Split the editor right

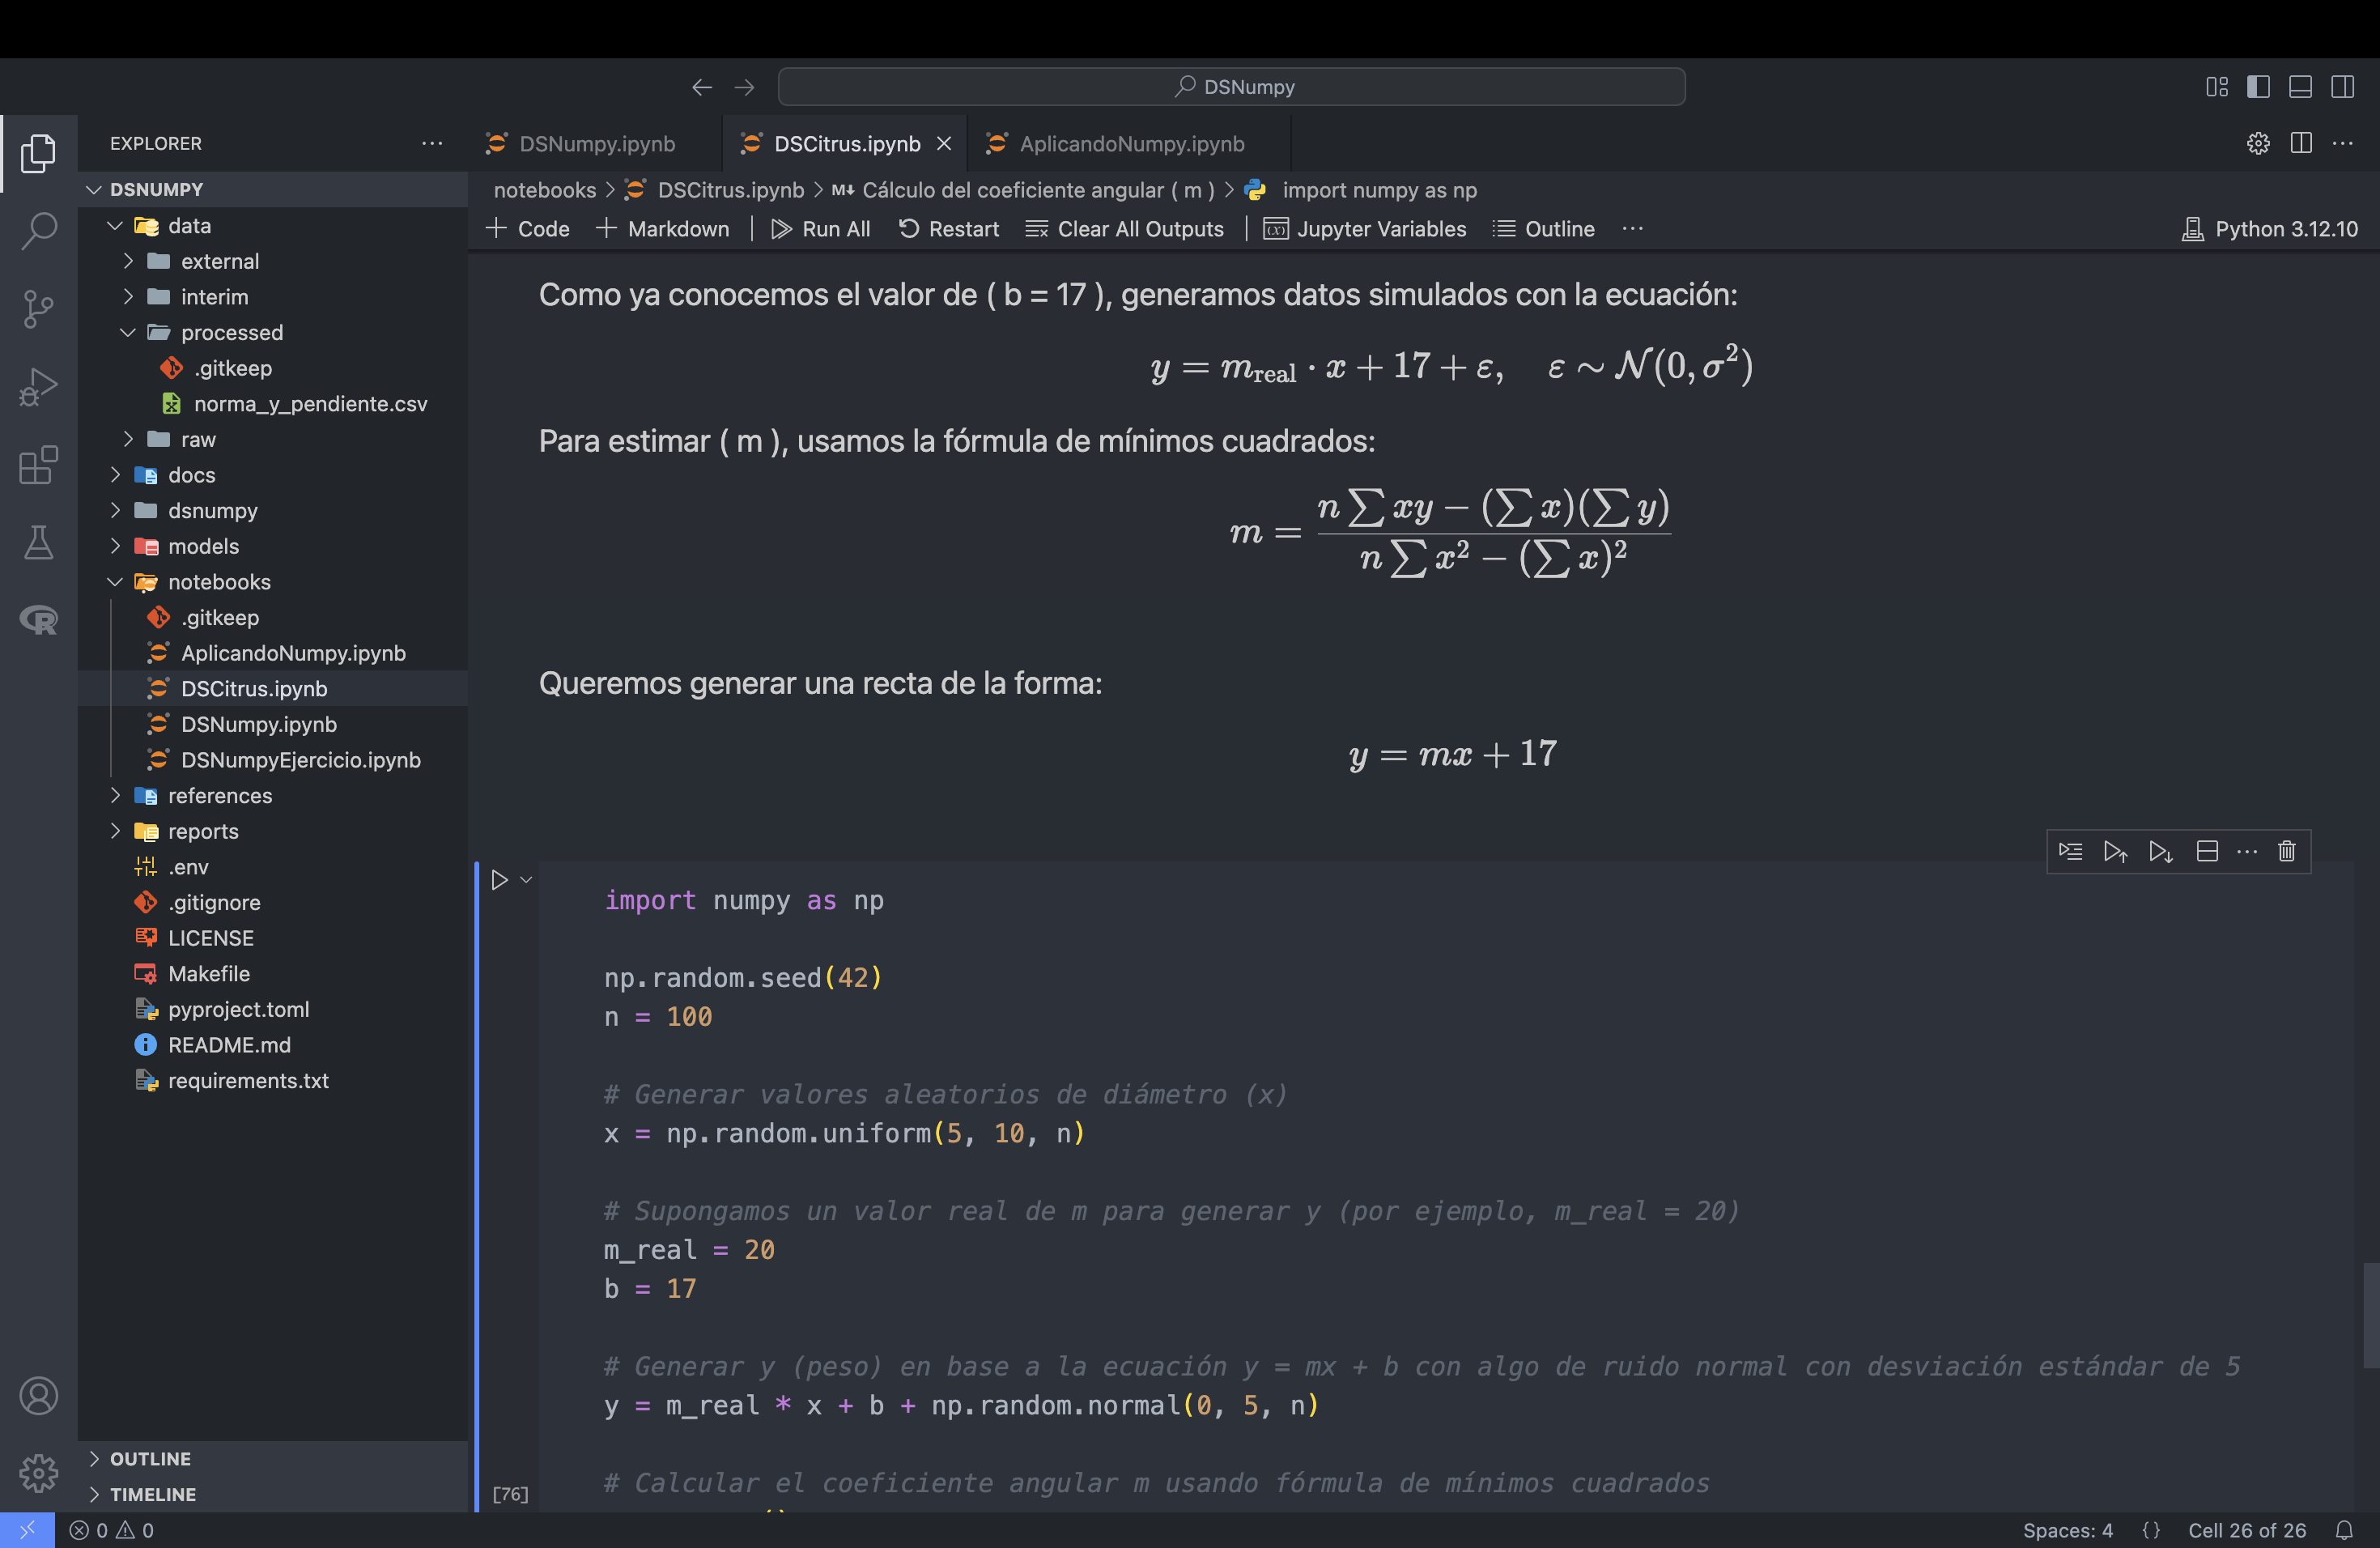coord(2301,143)
